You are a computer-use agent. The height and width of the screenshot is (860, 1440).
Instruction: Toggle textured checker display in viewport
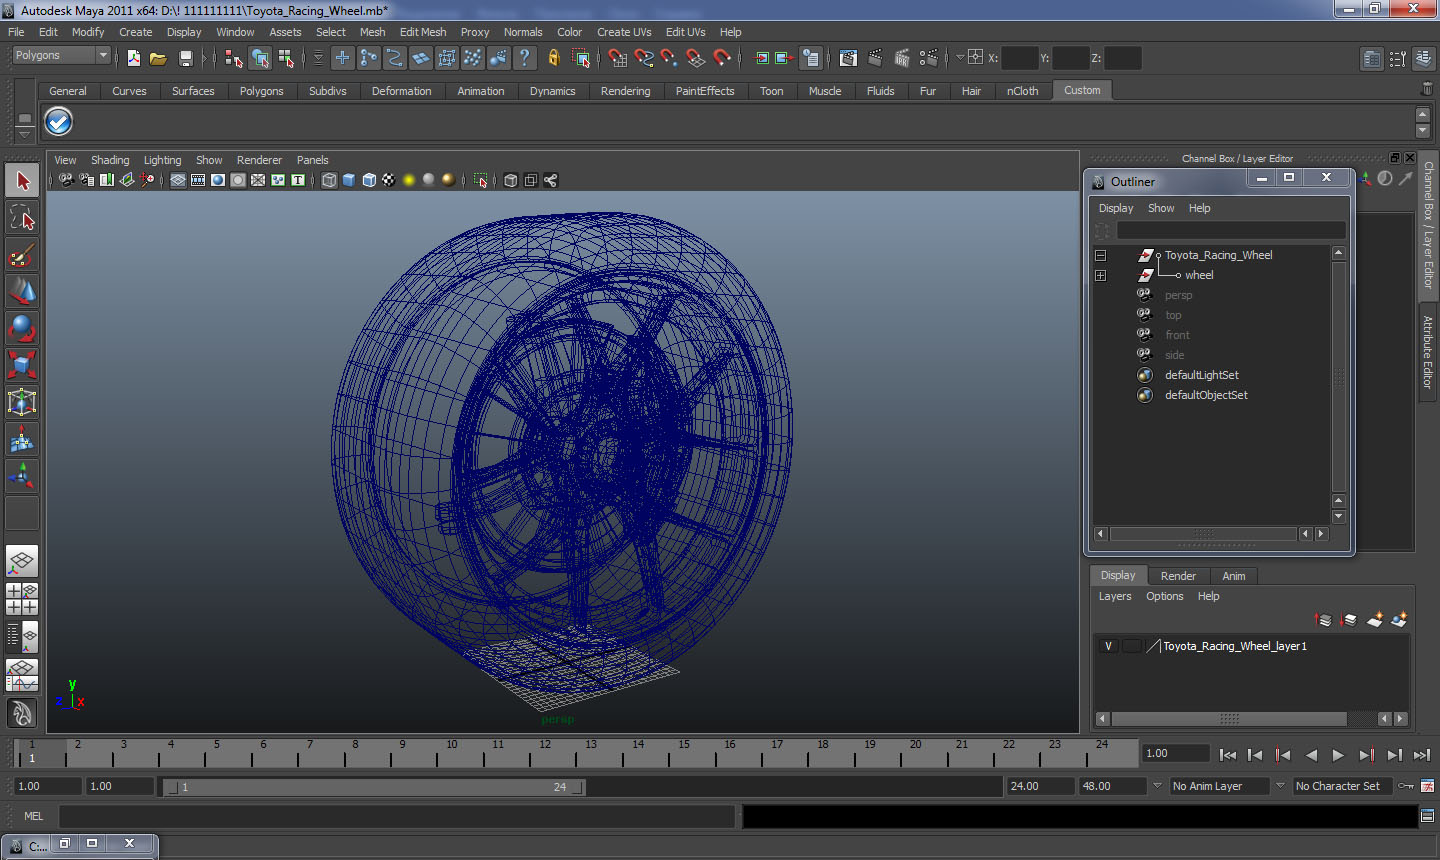click(389, 180)
